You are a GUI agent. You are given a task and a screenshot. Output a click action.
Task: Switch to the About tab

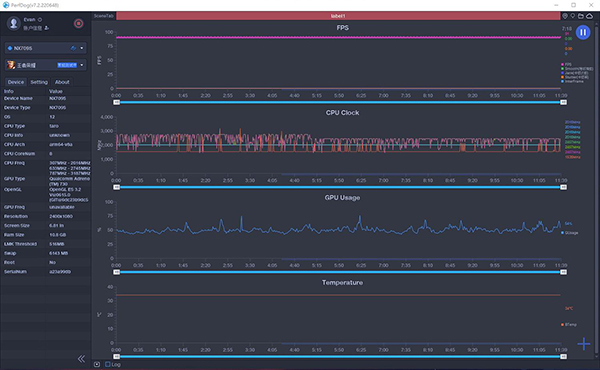coord(62,82)
